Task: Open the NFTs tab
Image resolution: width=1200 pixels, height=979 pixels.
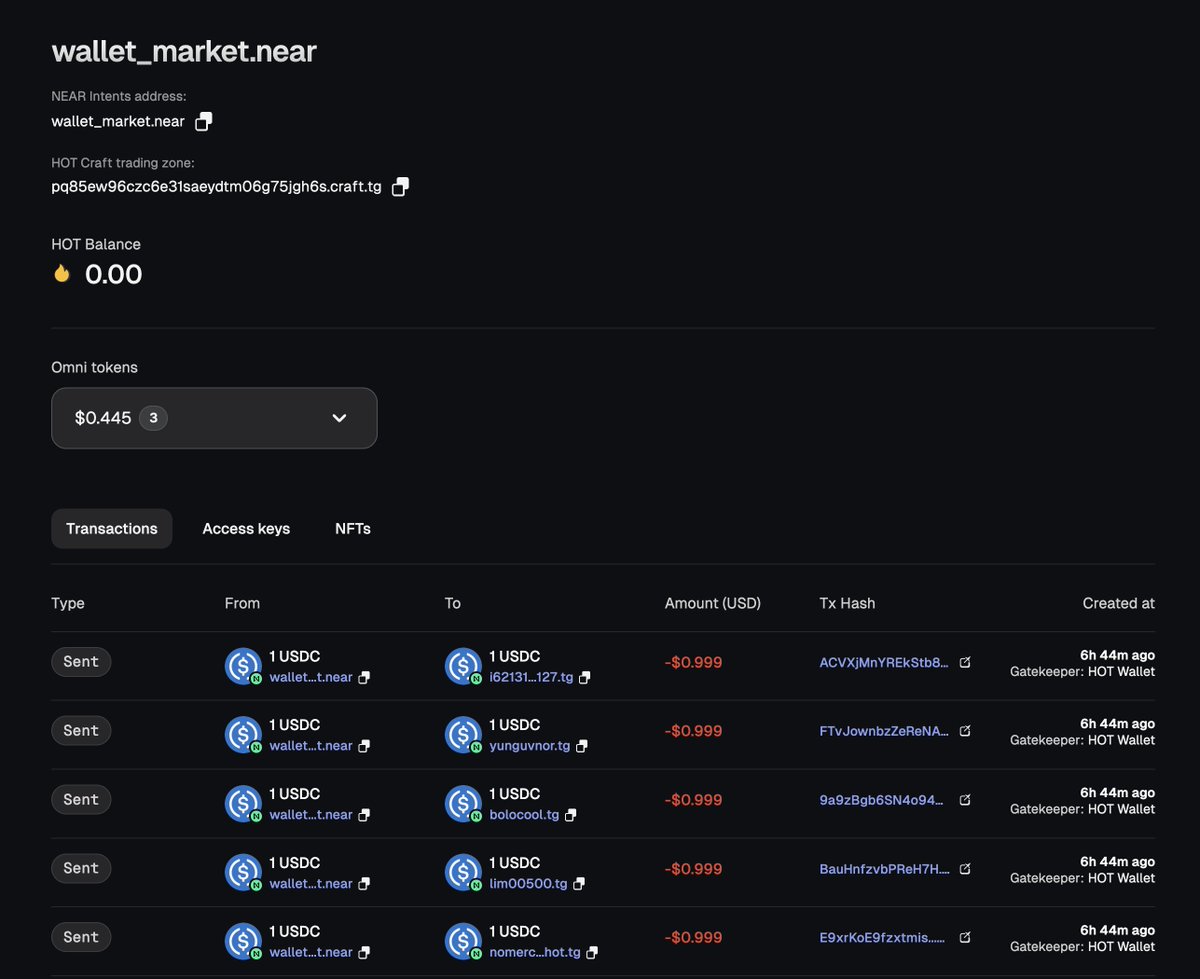Action: coord(353,528)
